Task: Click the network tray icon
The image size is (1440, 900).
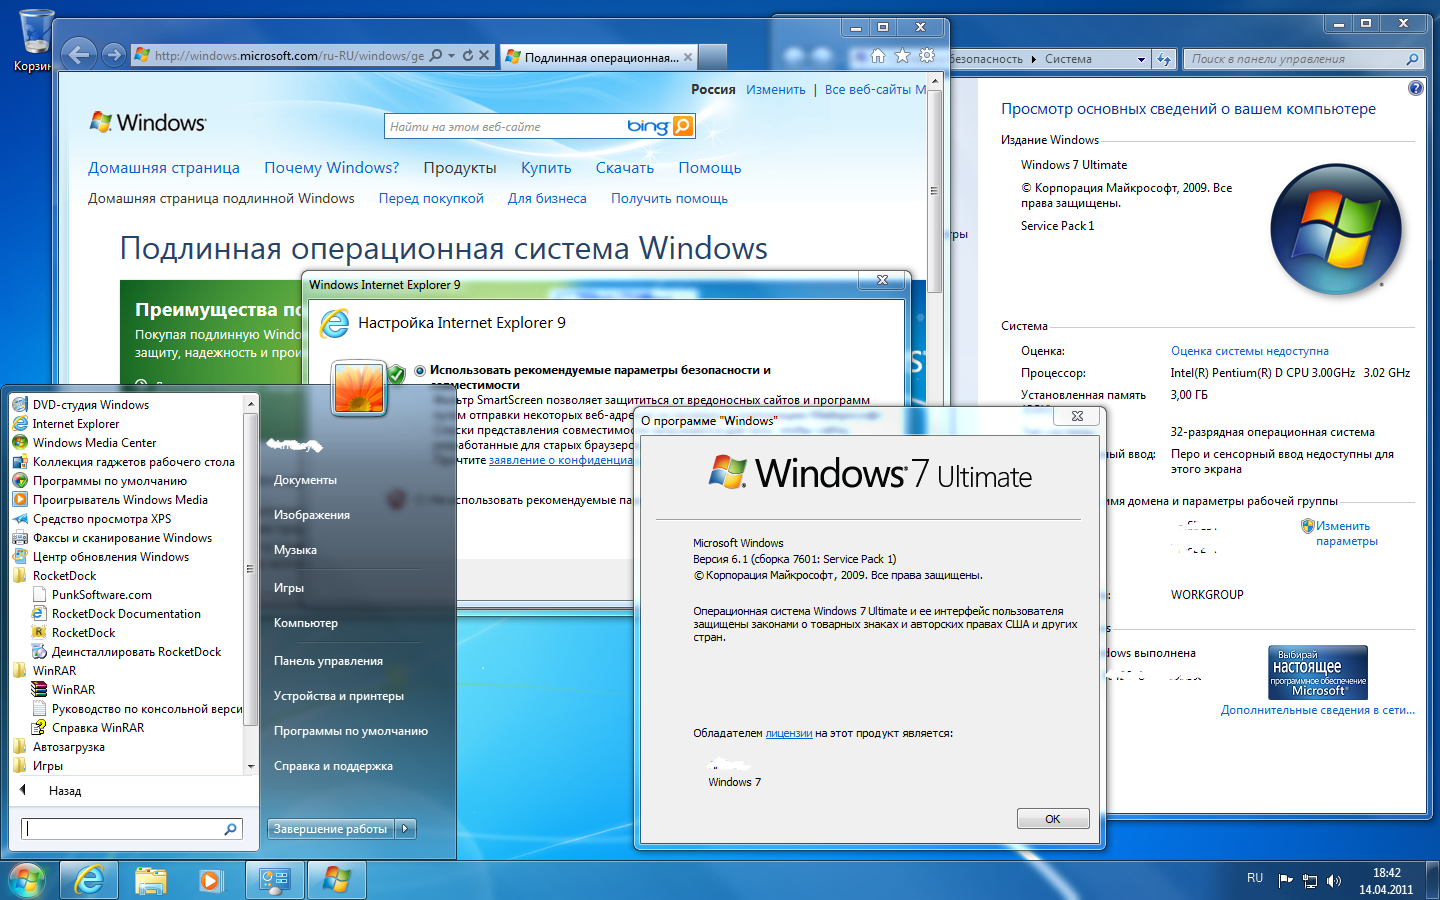Action: 1309,880
